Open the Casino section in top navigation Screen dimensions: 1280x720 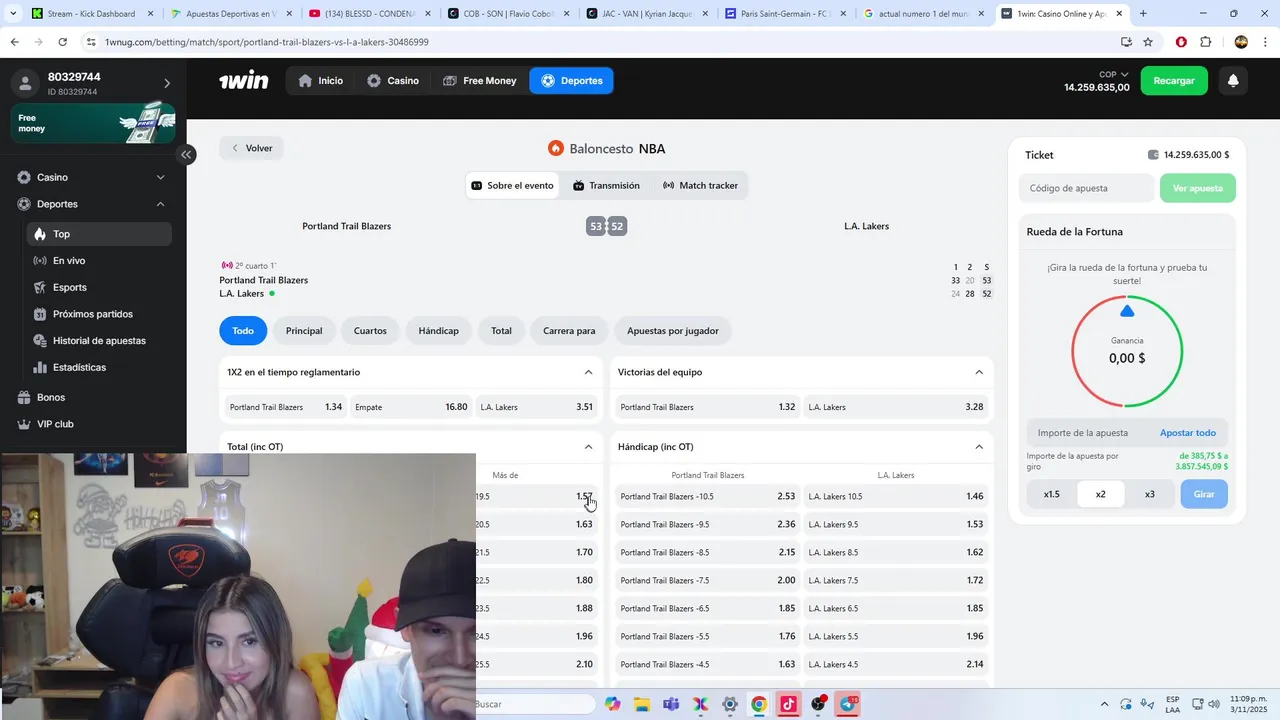[x=392, y=81]
